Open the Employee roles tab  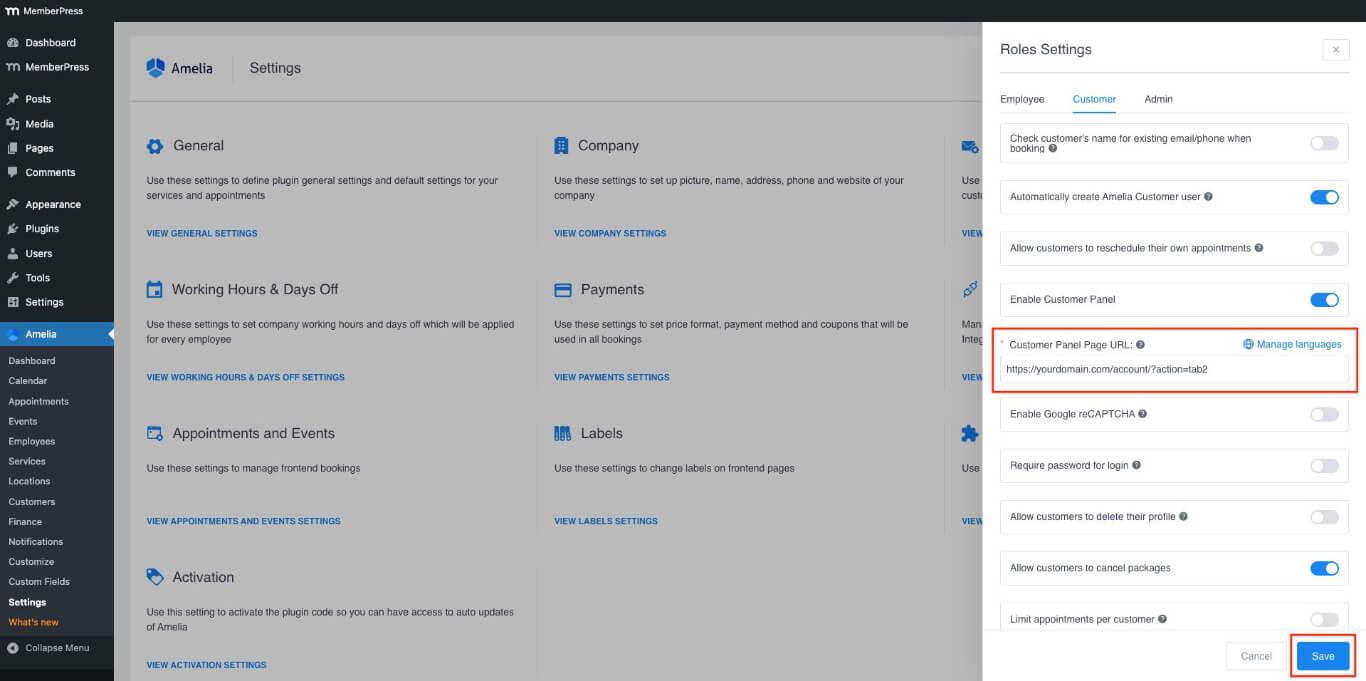[x=1022, y=99]
